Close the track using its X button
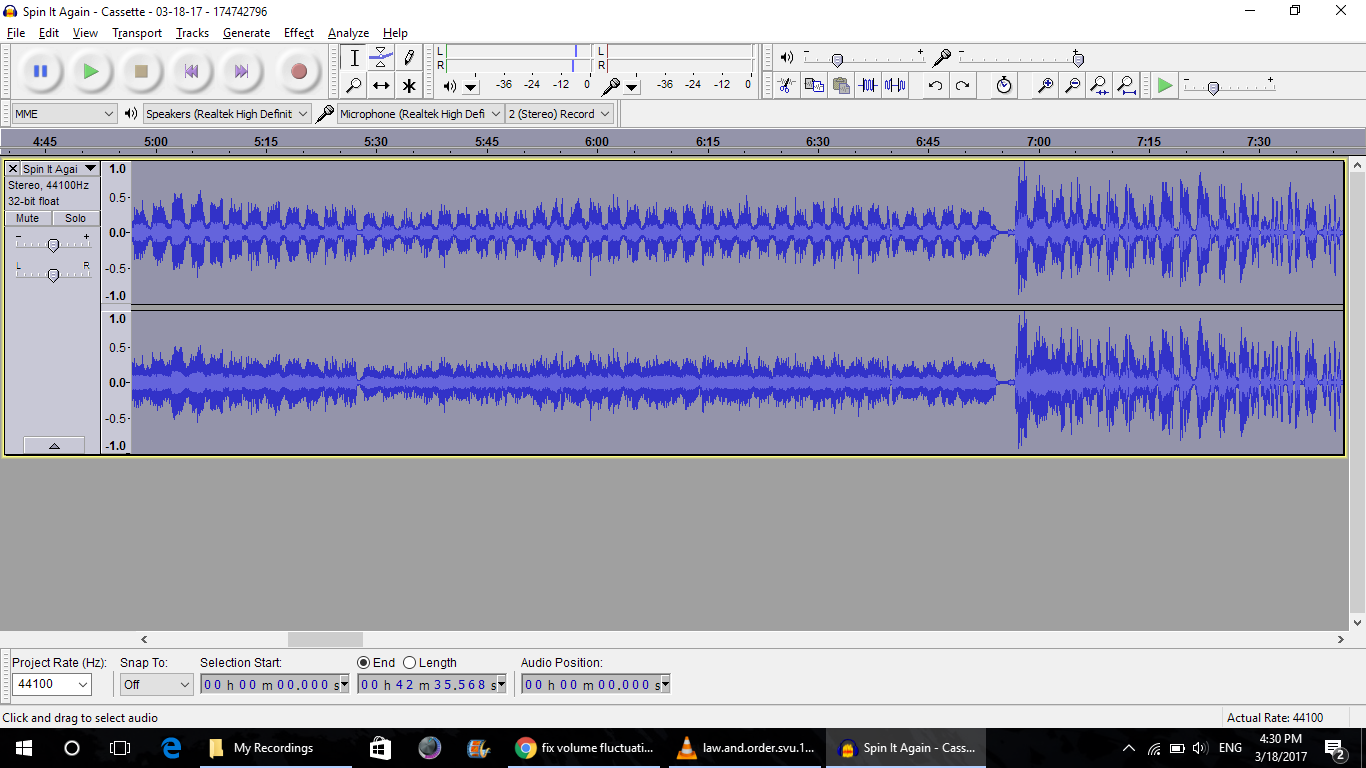 (x=13, y=169)
